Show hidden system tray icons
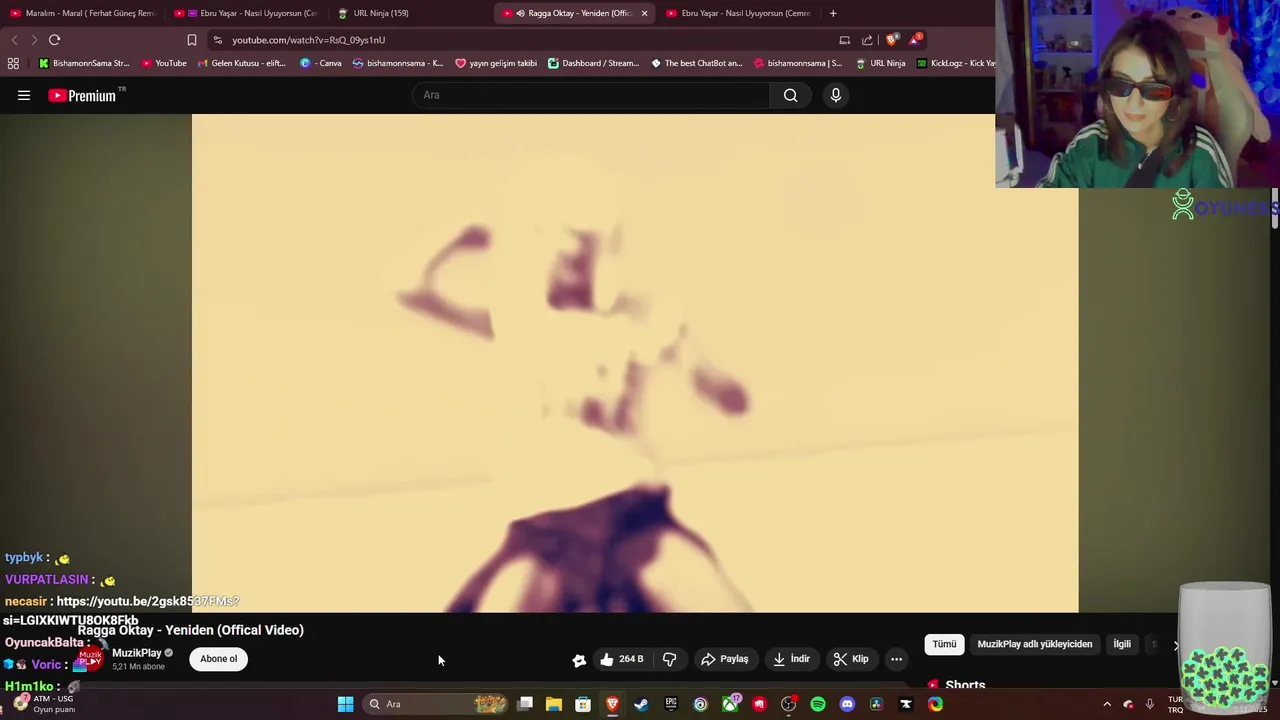Screen dimensions: 1280x720 (x=1107, y=704)
